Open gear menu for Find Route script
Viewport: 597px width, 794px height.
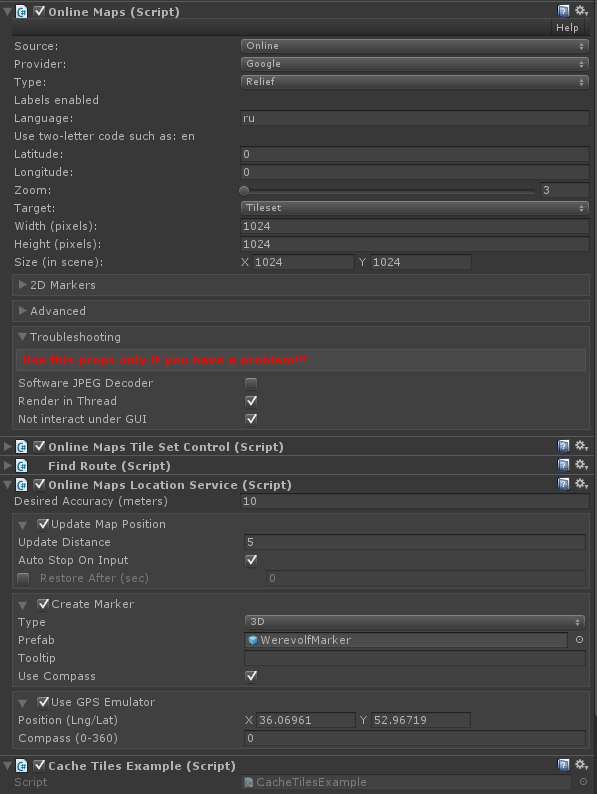coord(581,465)
